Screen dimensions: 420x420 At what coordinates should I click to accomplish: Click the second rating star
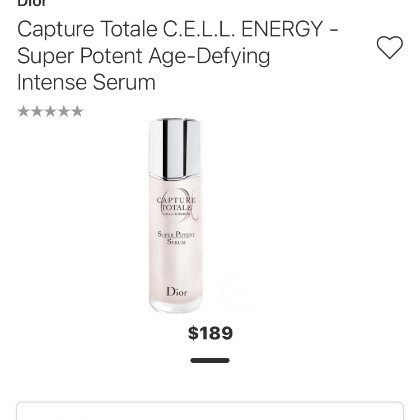pyautogui.click(x=37, y=111)
